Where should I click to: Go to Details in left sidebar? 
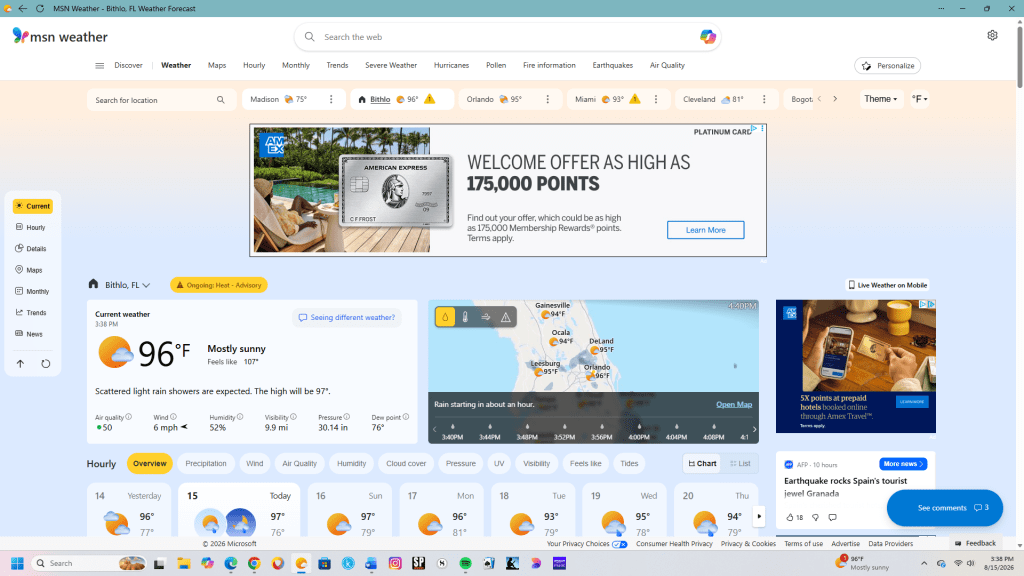point(31,249)
